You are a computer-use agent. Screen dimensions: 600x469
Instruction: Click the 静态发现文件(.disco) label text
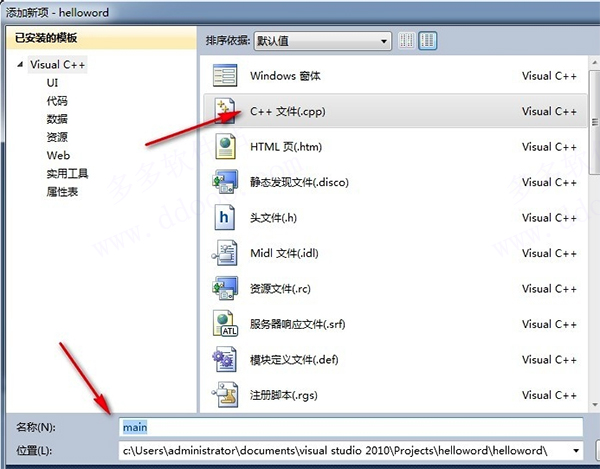pyautogui.click(x=299, y=182)
